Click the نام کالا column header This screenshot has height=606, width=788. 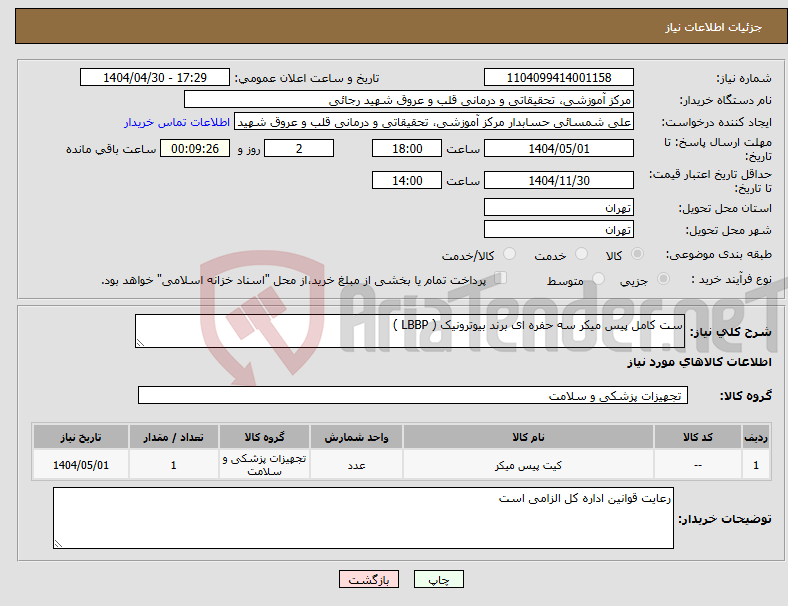(x=528, y=437)
